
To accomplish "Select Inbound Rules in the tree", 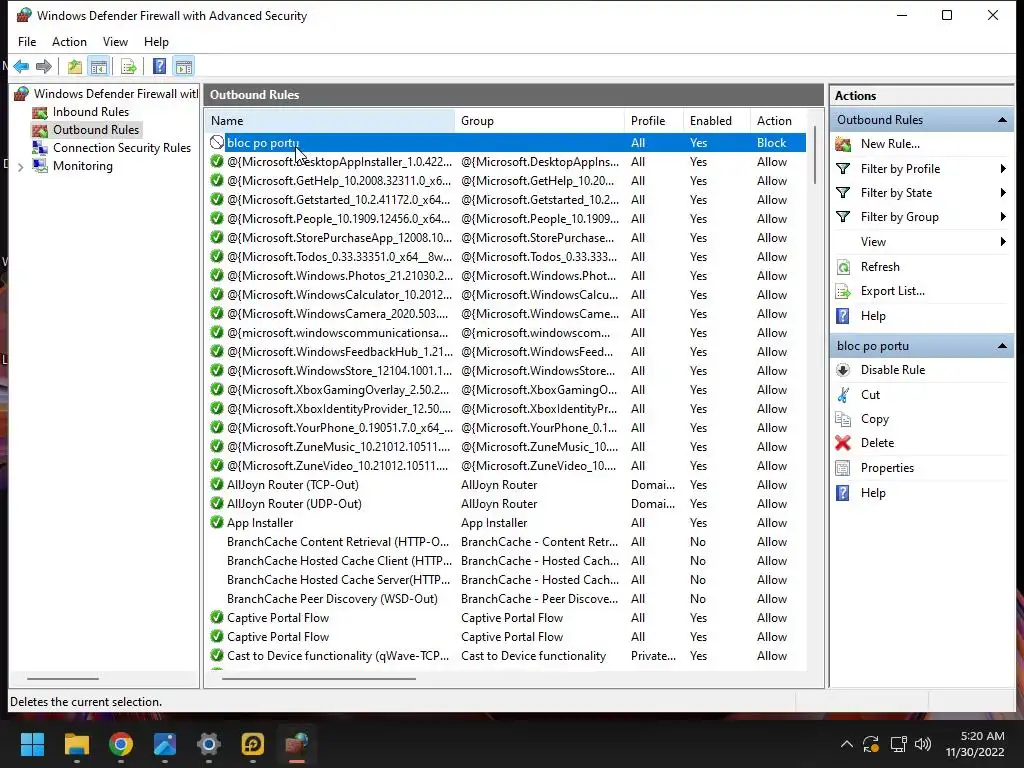I will (x=91, y=112).
